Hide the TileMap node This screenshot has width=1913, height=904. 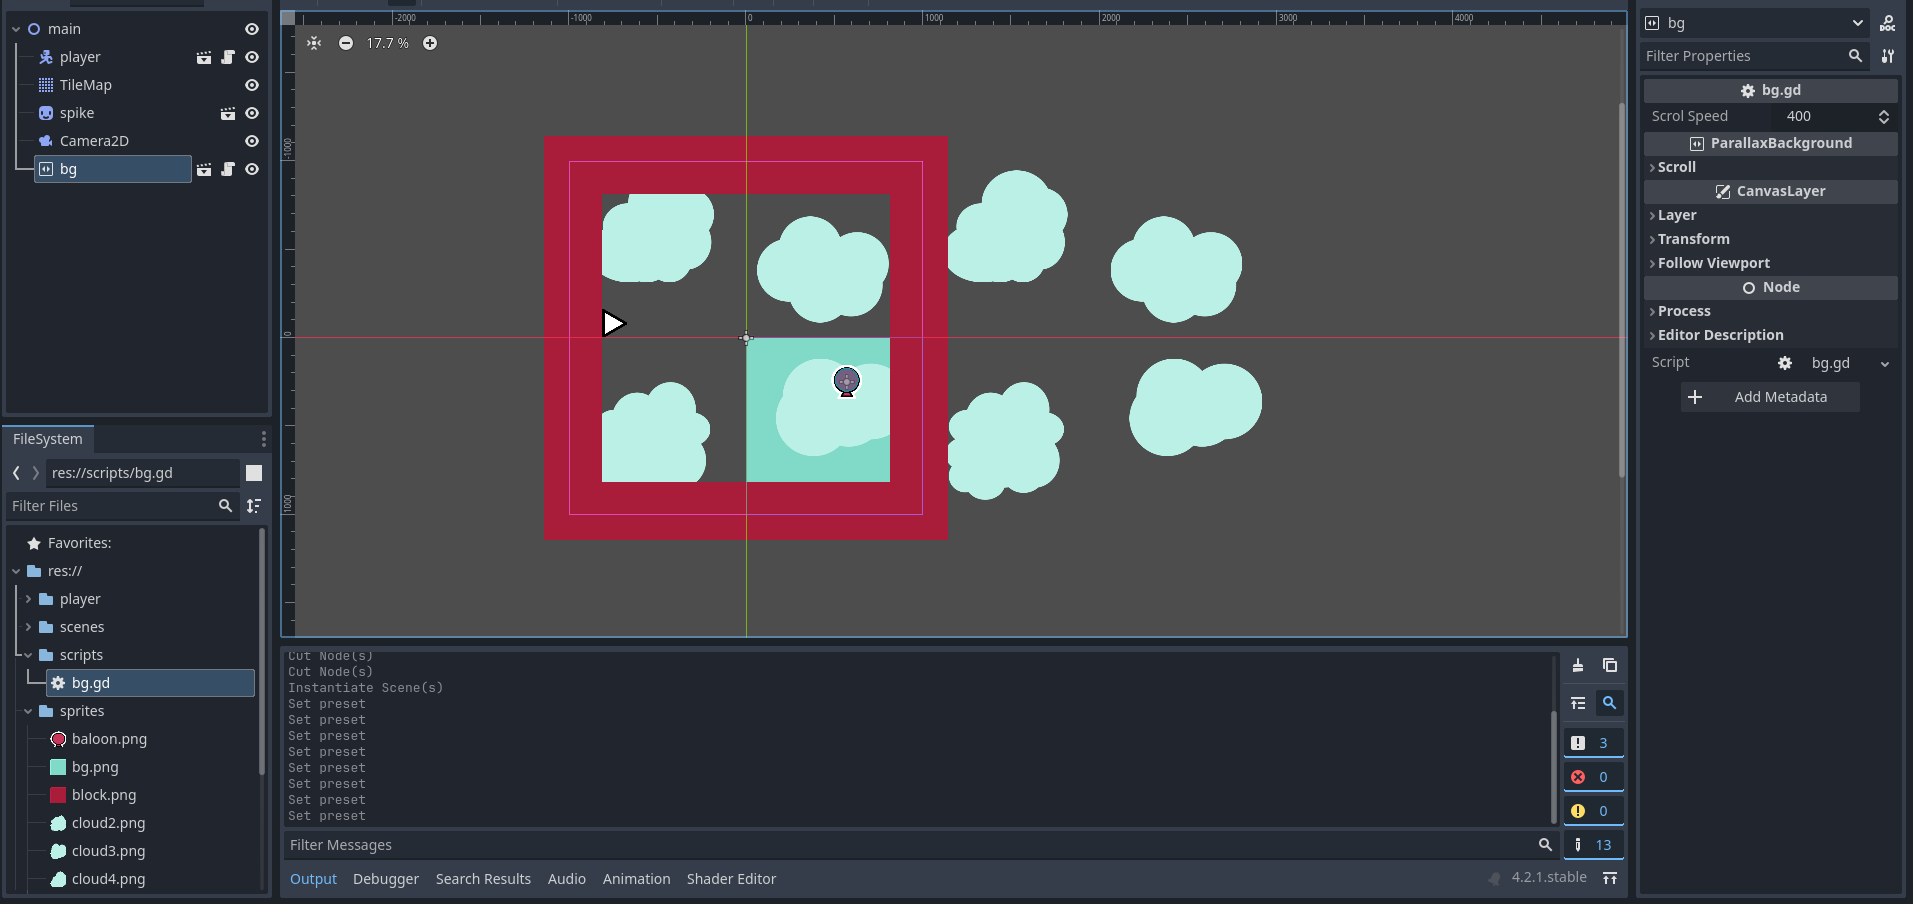(251, 85)
